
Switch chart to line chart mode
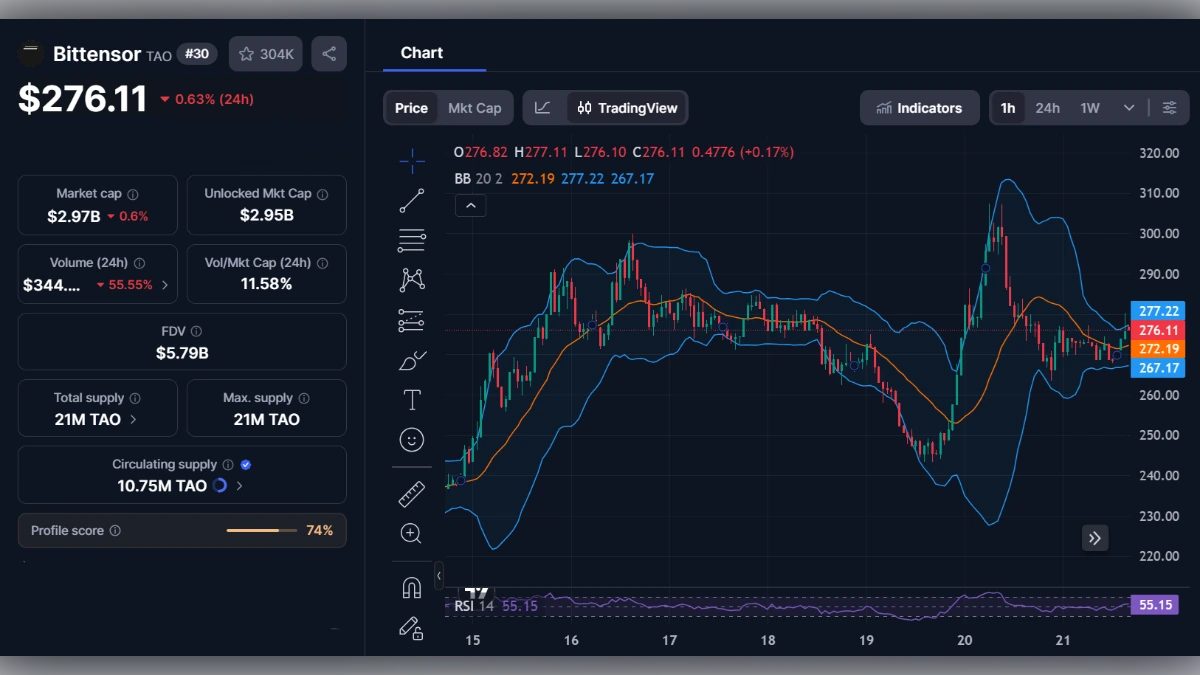click(541, 107)
